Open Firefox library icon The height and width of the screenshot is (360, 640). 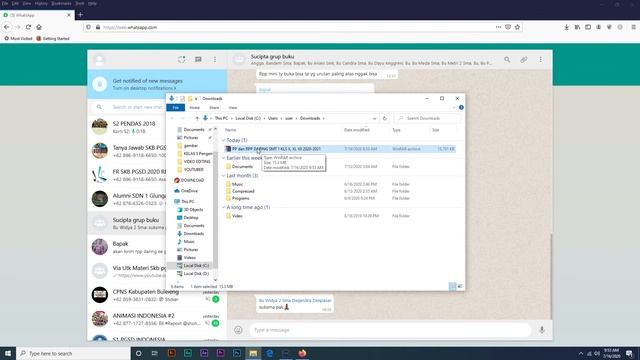(x=577, y=27)
